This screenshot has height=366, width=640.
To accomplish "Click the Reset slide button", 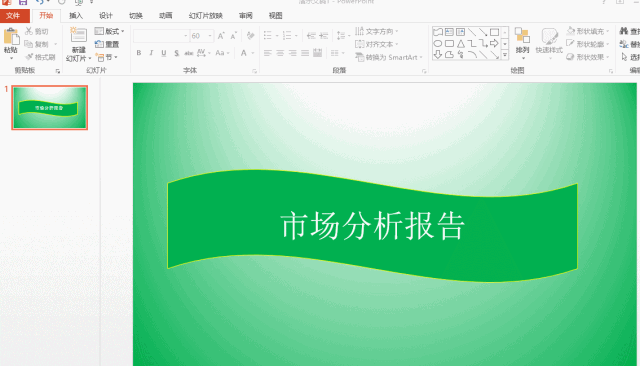I will [107, 44].
